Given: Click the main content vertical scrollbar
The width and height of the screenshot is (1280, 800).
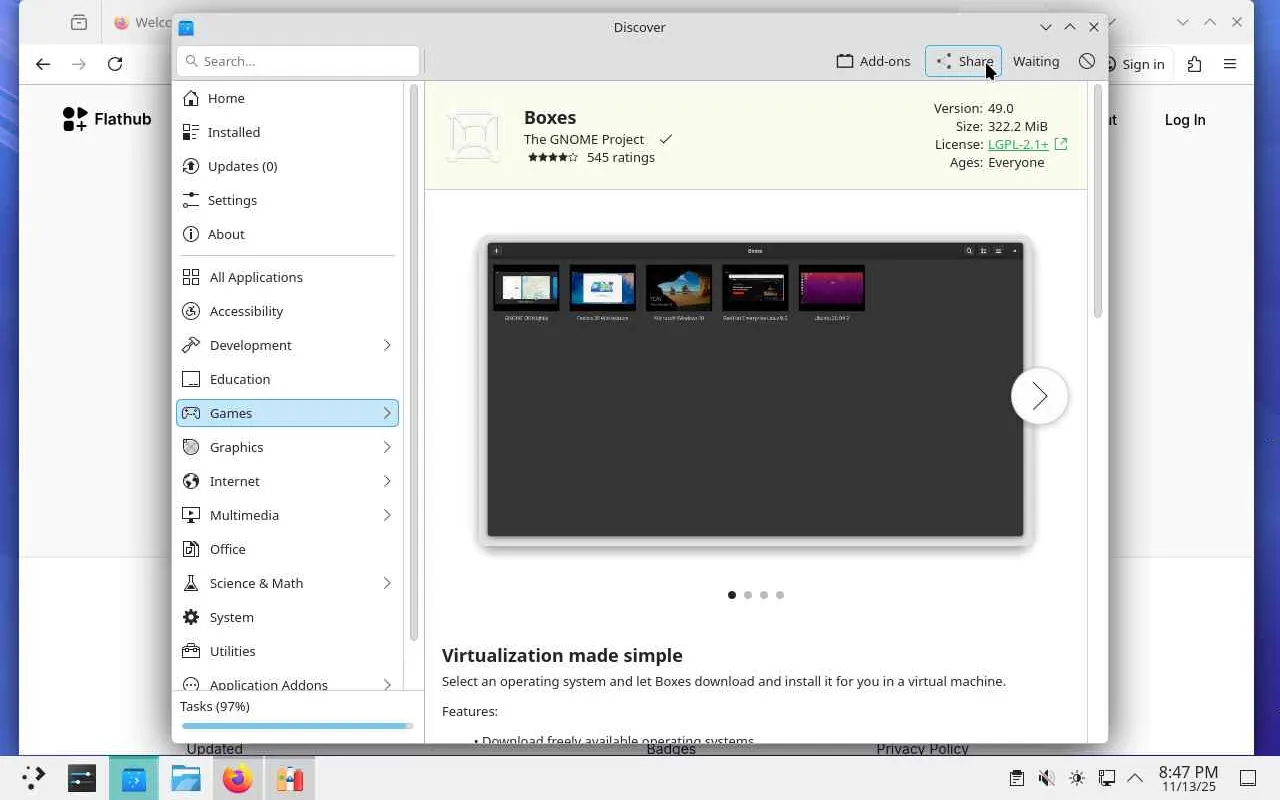Looking at the screenshot, I should 1097,202.
